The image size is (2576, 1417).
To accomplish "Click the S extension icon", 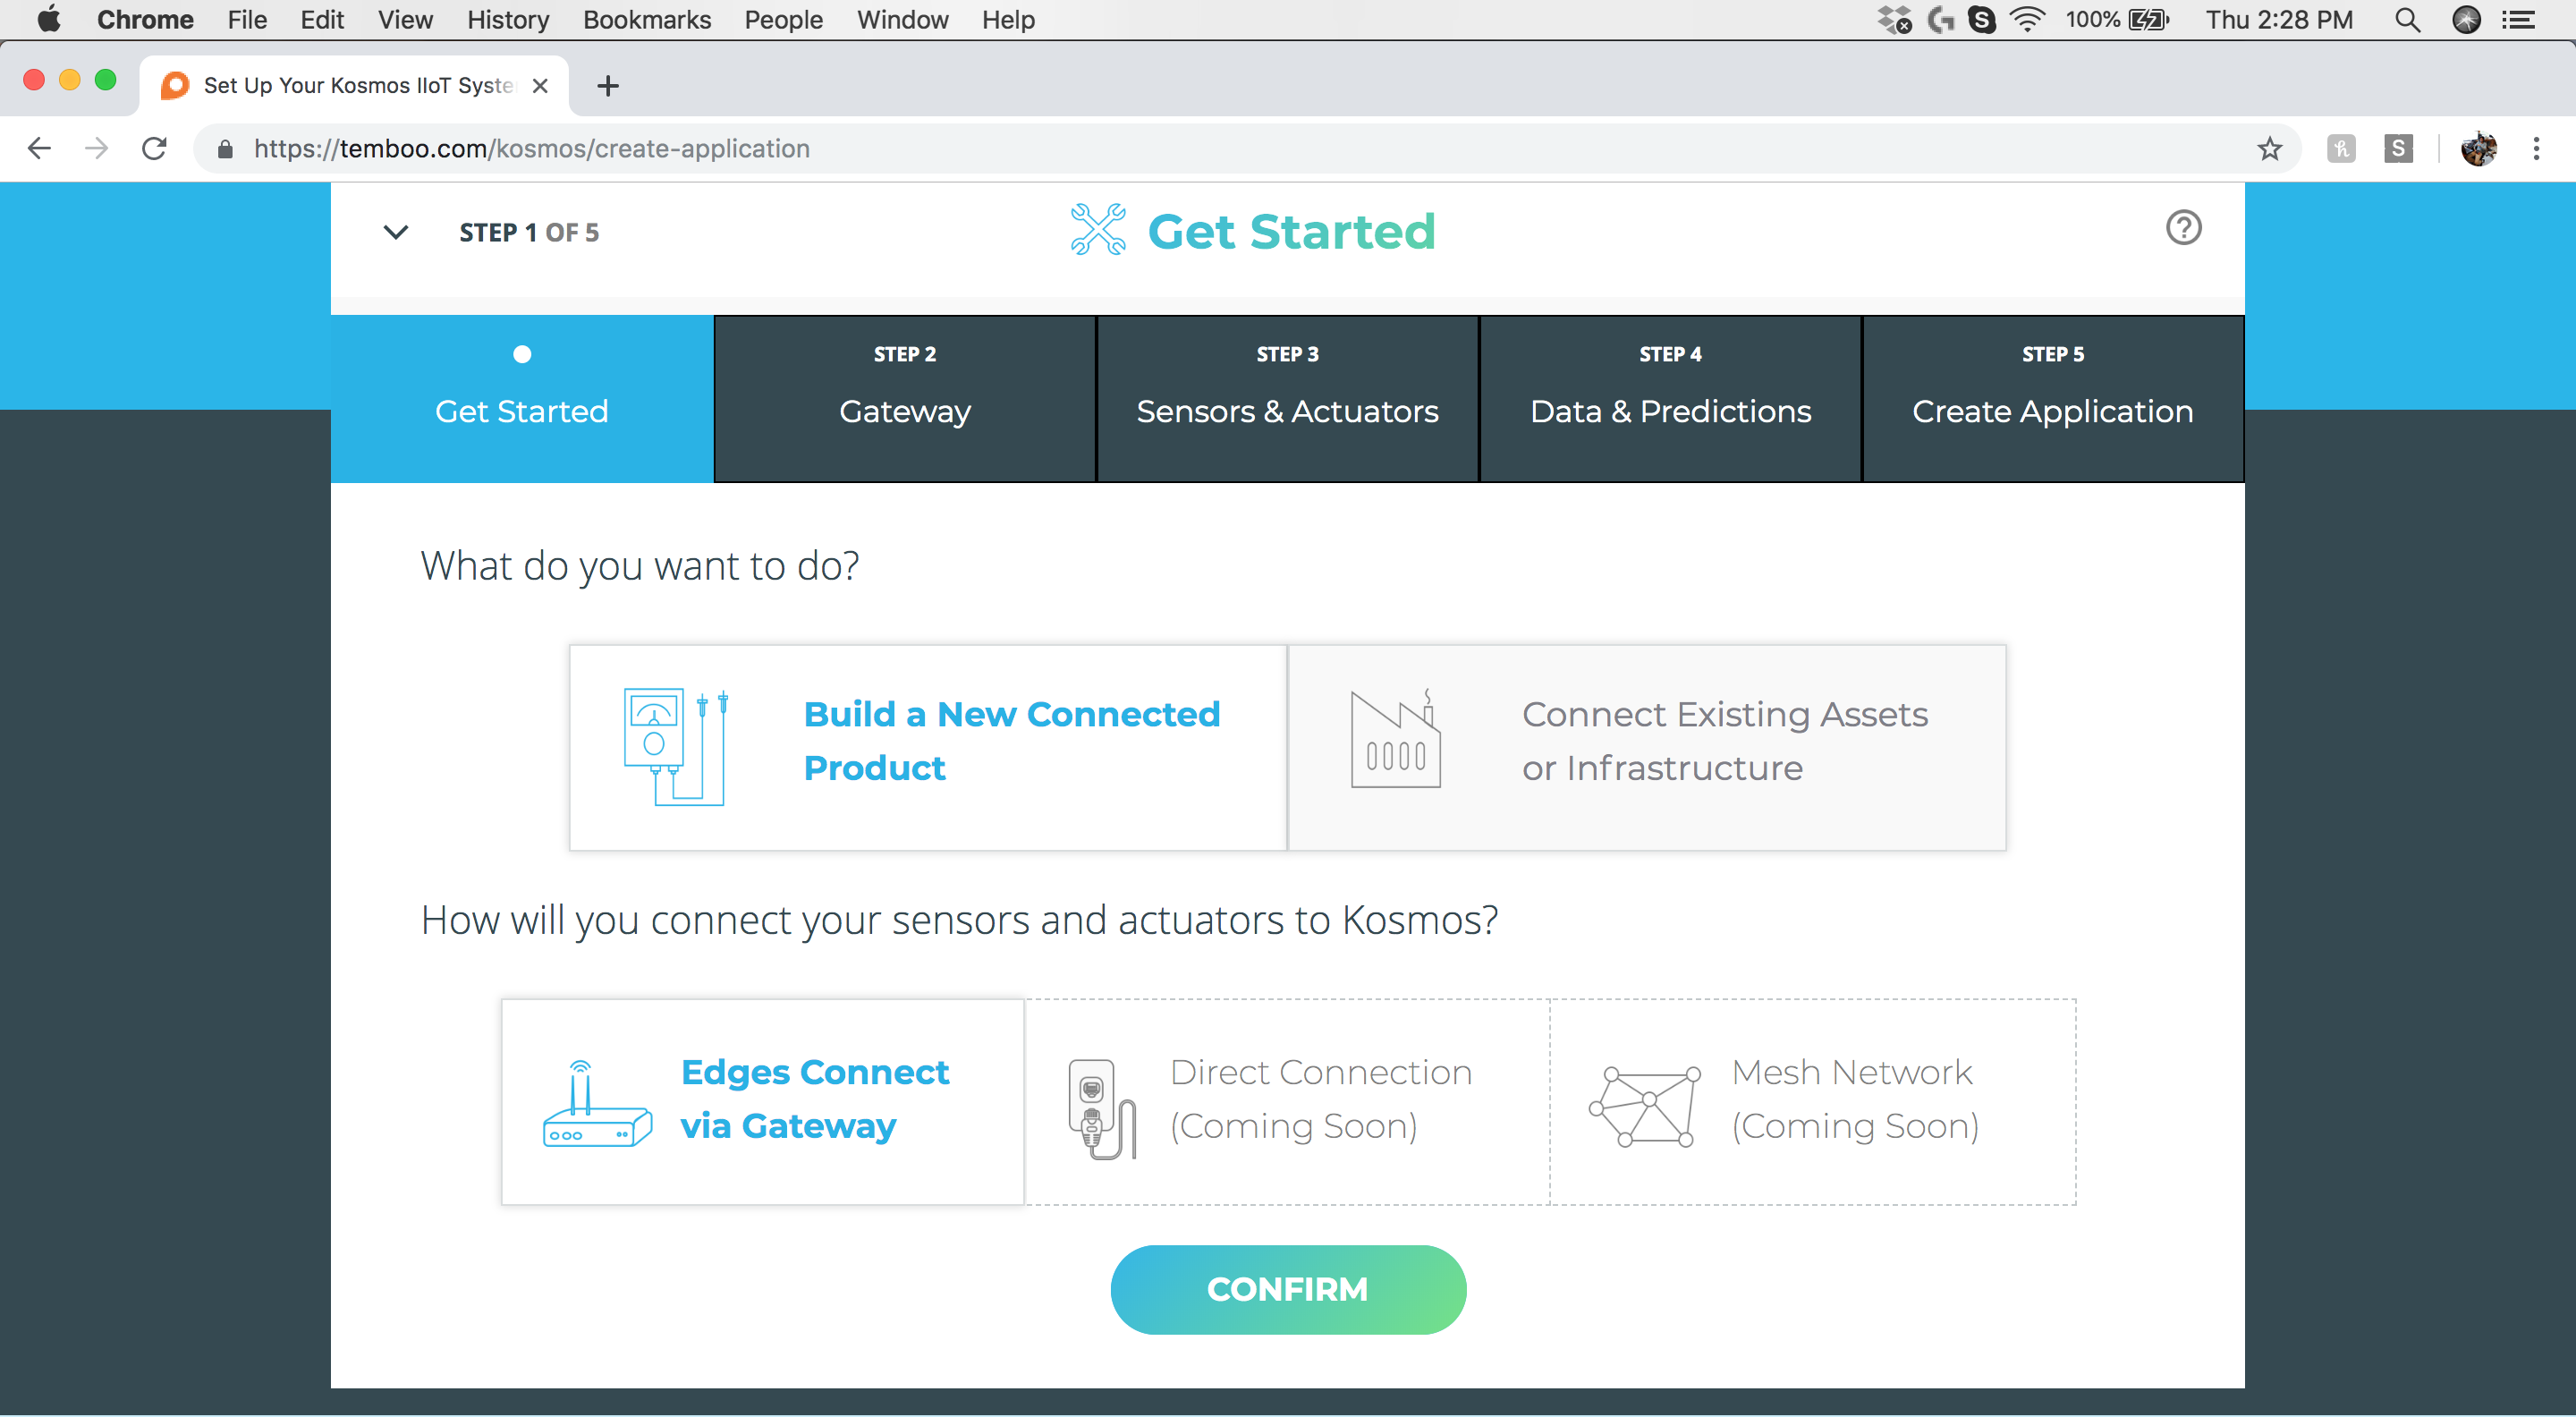I will [2398, 149].
